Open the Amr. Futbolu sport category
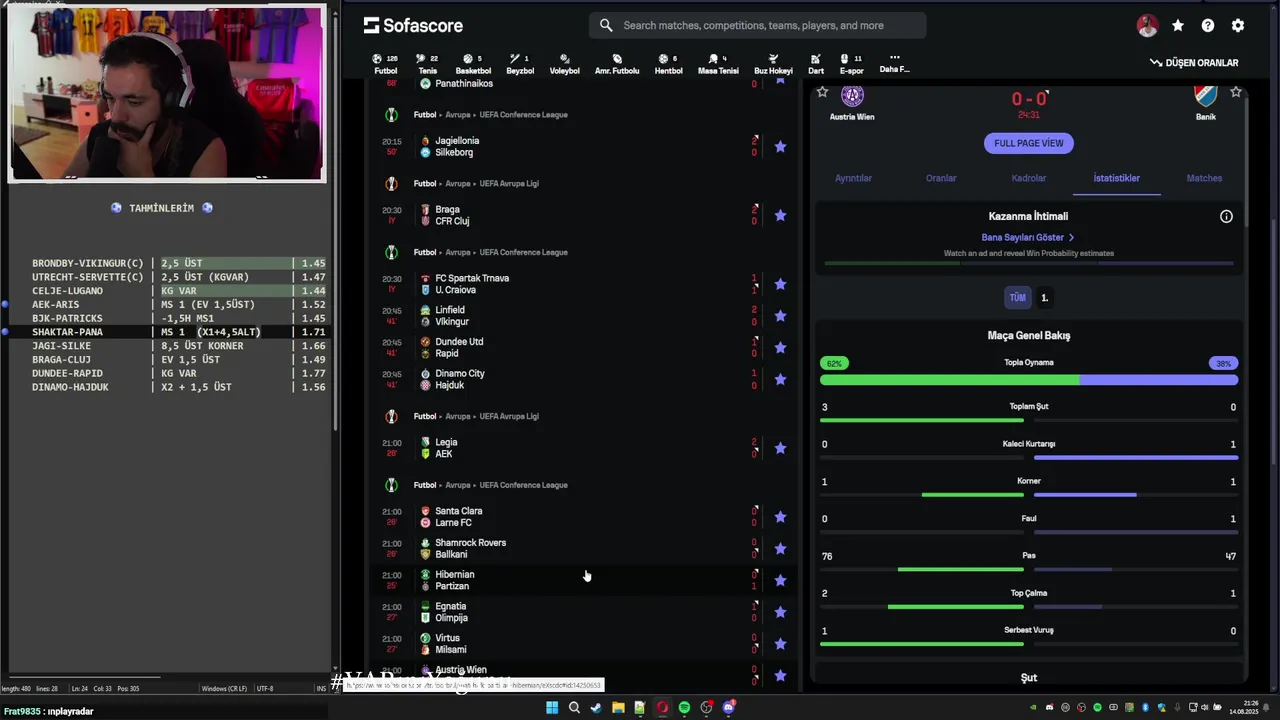Viewport: 1280px width, 720px height. (617, 64)
